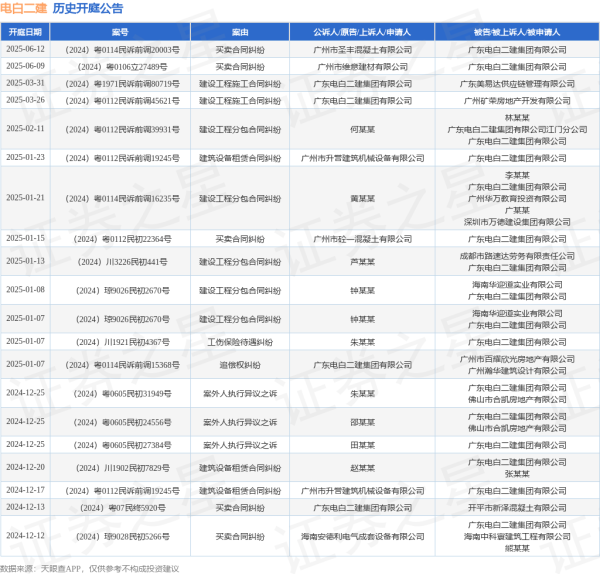The width and height of the screenshot is (600, 574).
Task: Click plaintiff name '田某某'
Action: click(362, 445)
